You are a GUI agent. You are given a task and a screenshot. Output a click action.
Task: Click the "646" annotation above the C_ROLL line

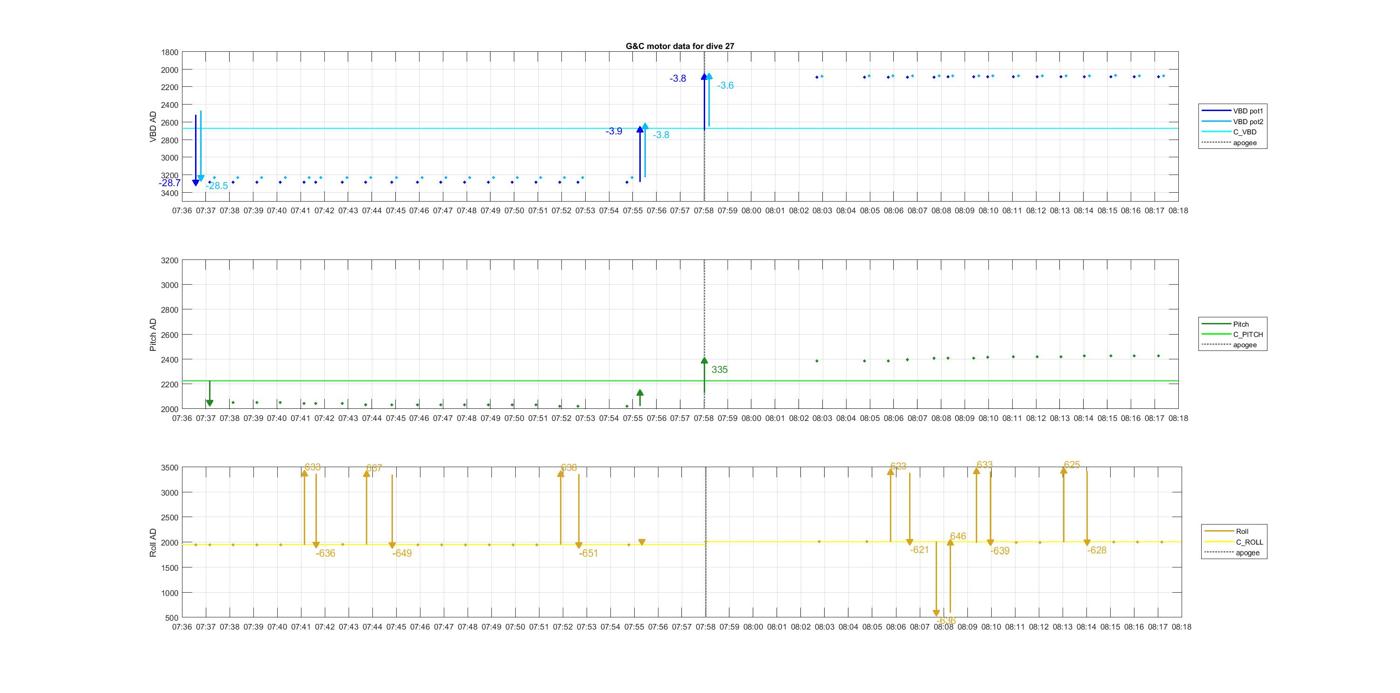pos(958,537)
